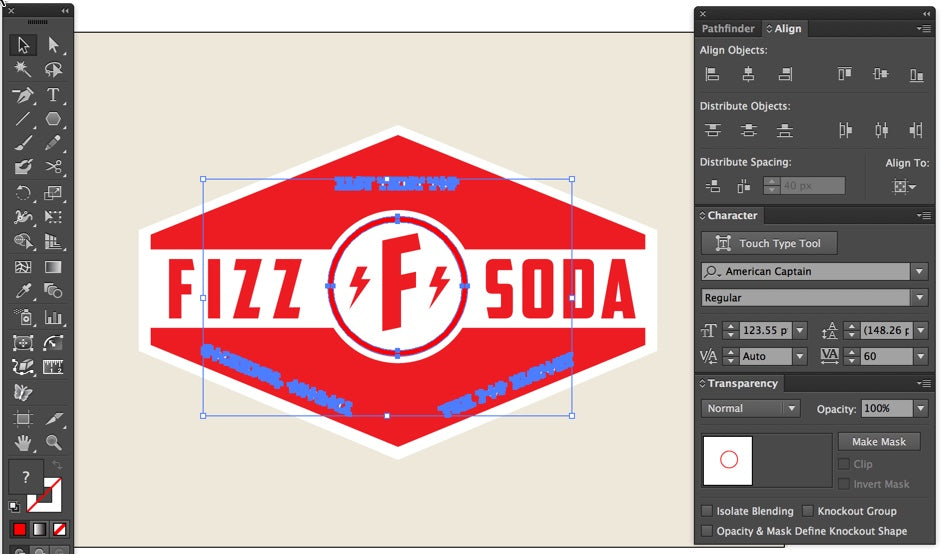Switch to the Align tab
The width and height of the screenshot is (941, 554).
pyautogui.click(x=787, y=29)
